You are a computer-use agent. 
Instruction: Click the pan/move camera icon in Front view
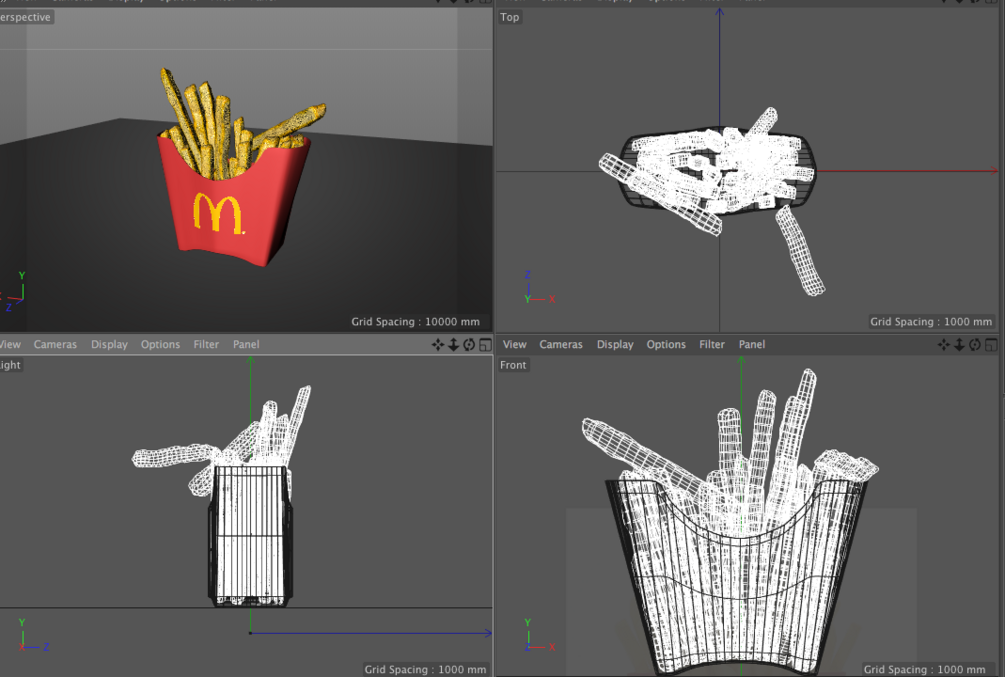[x=943, y=345]
